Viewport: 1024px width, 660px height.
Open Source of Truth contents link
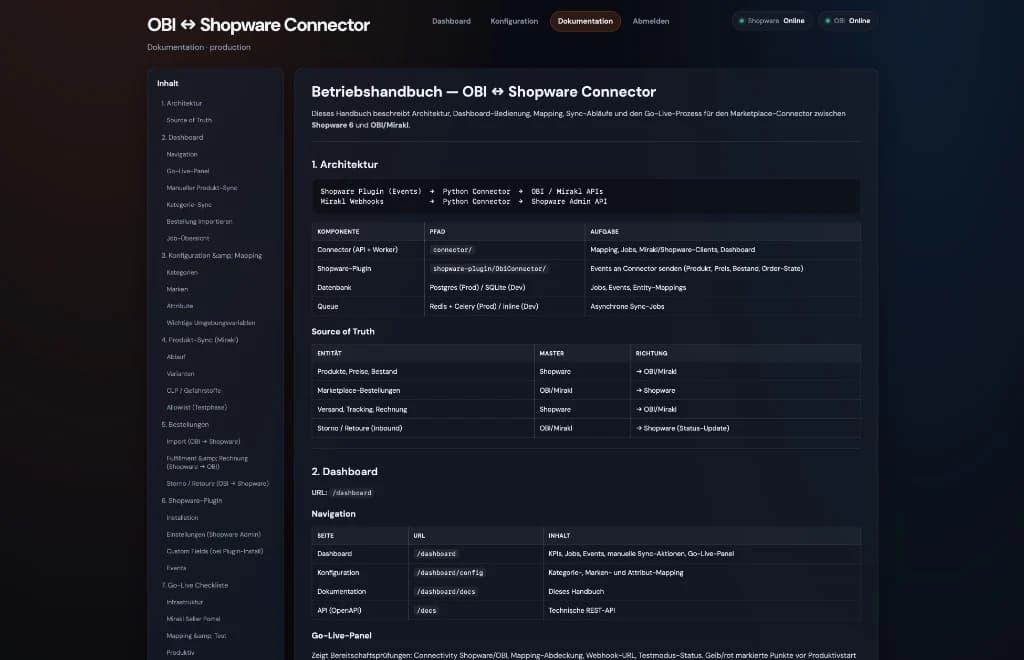[189, 120]
